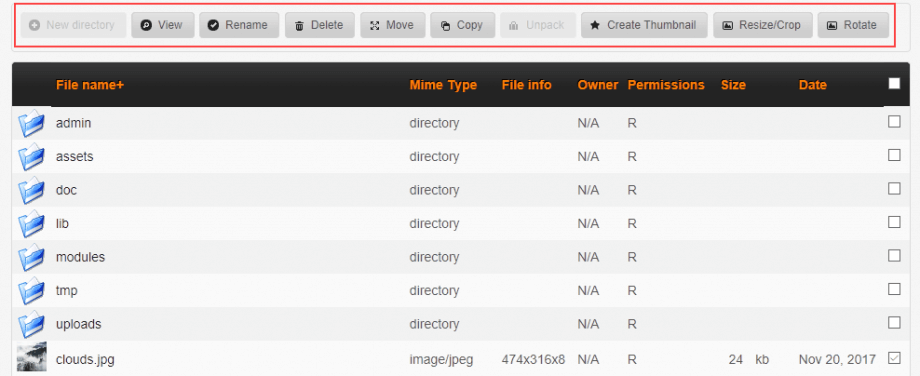Image resolution: width=920 pixels, height=376 pixels.
Task: Click the 24 kb size value
Action: [749, 359]
